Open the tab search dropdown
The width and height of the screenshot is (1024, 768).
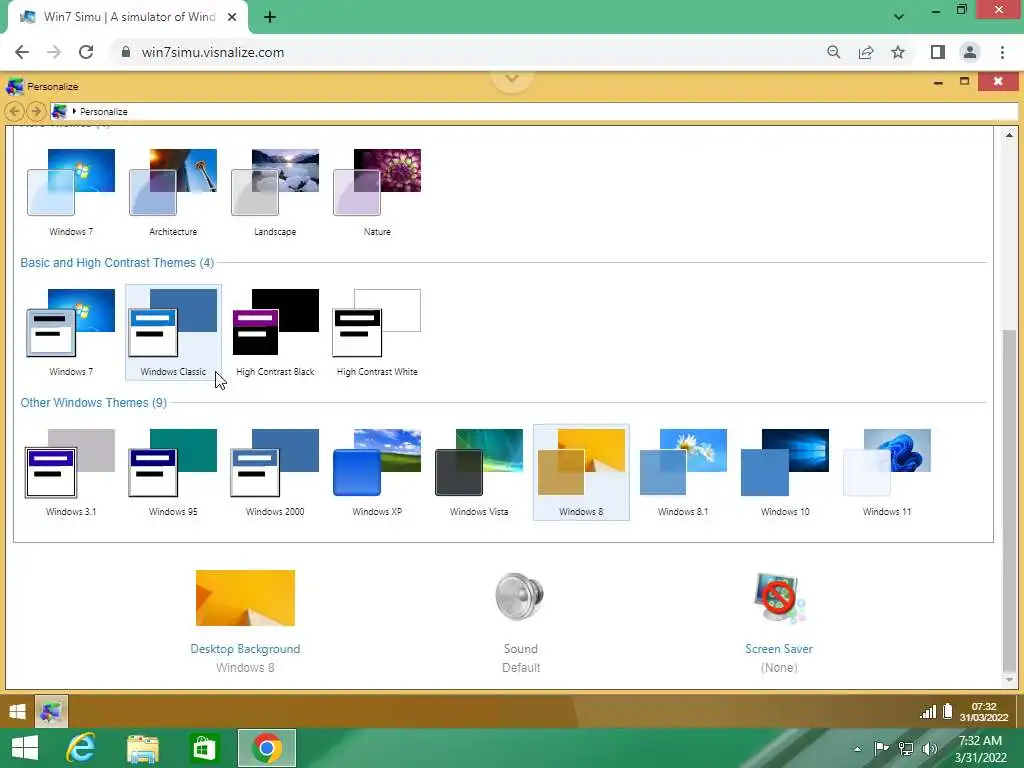click(x=899, y=17)
